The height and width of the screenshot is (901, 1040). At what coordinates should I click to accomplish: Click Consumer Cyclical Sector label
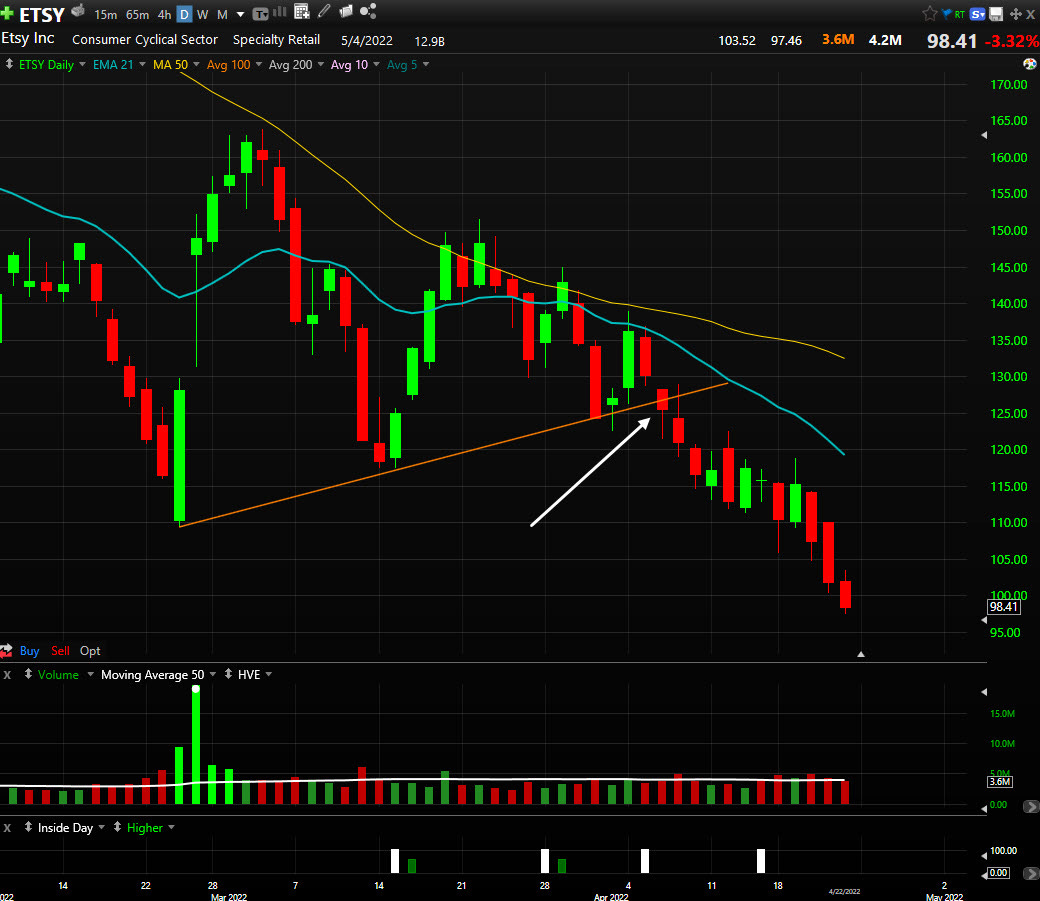pos(145,40)
